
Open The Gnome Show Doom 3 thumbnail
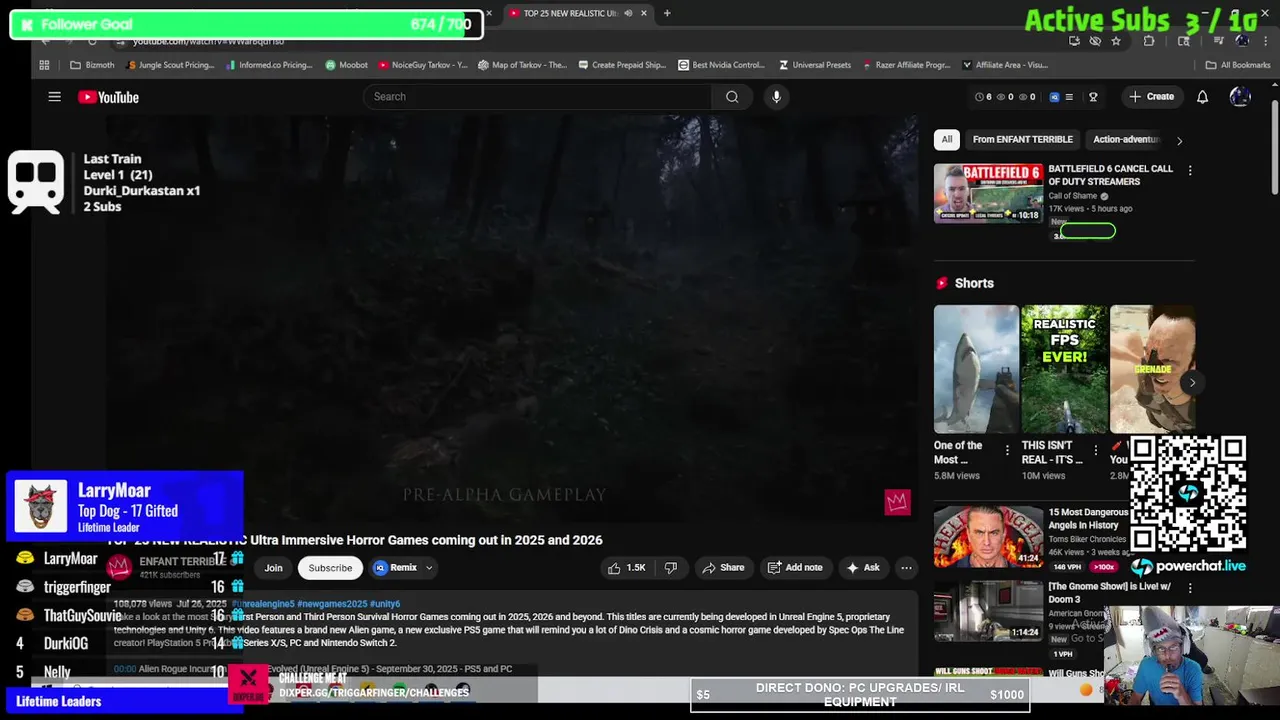988,610
